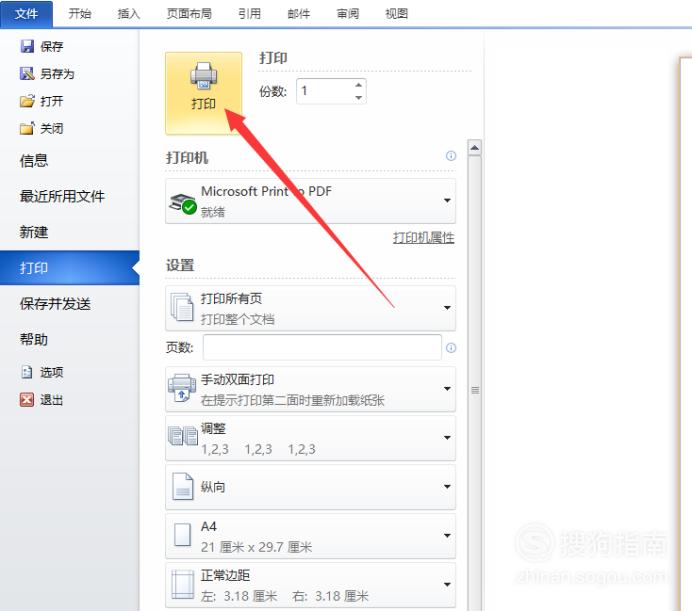Increase 份数 copies with up arrow
This screenshot has width=692, height=611.
[359, 85]
